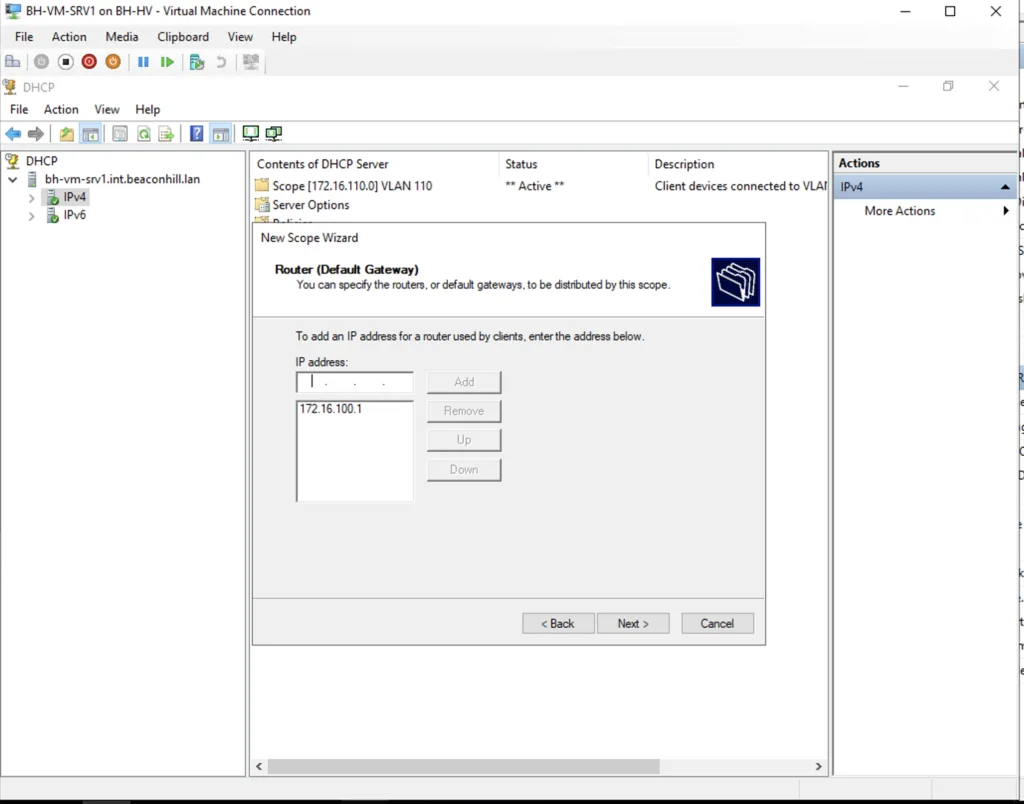The image size is (1024, 804).
Task: Click the multi-monitor icon in DHCP toolbar
Action: tap(274, 133)
